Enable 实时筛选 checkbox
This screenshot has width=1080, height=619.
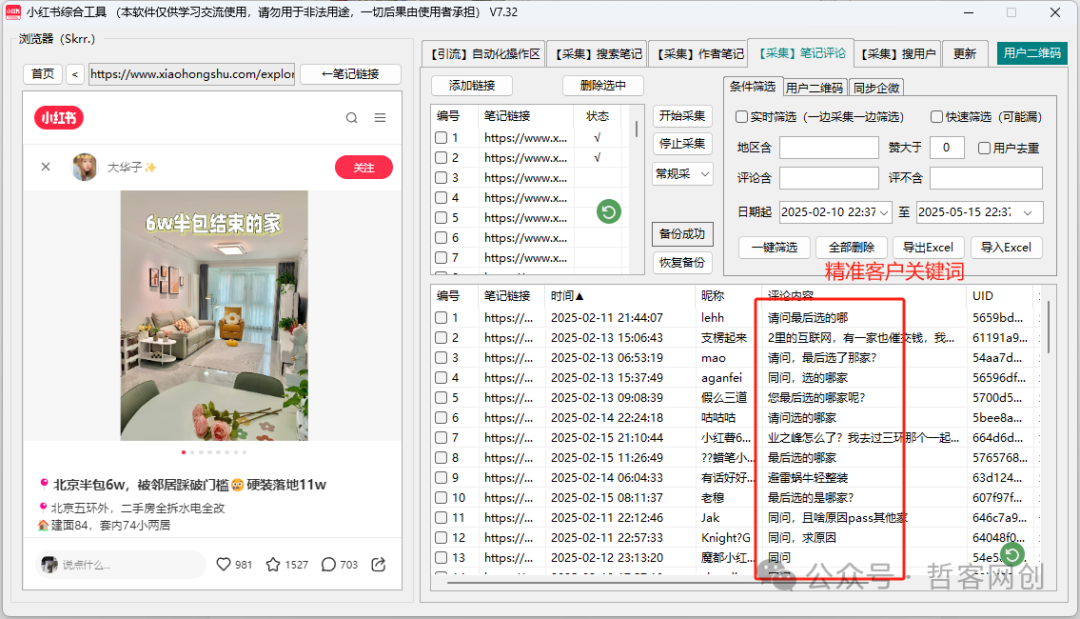click(742, 116)
